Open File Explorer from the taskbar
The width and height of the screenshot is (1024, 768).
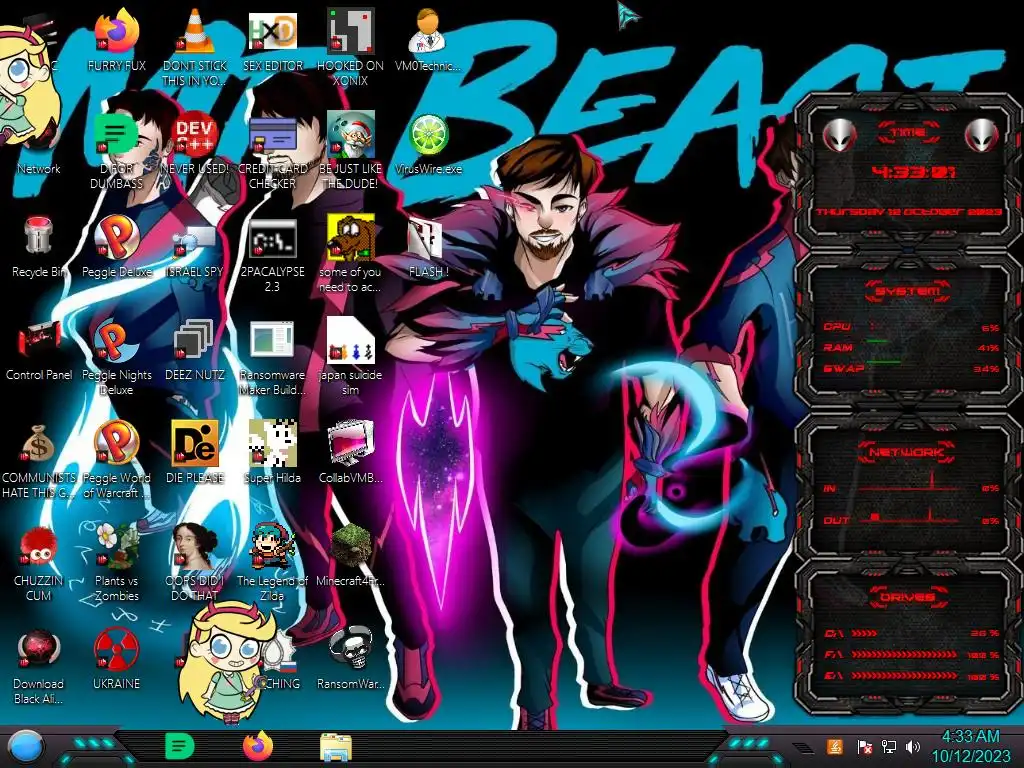point(336,748)
